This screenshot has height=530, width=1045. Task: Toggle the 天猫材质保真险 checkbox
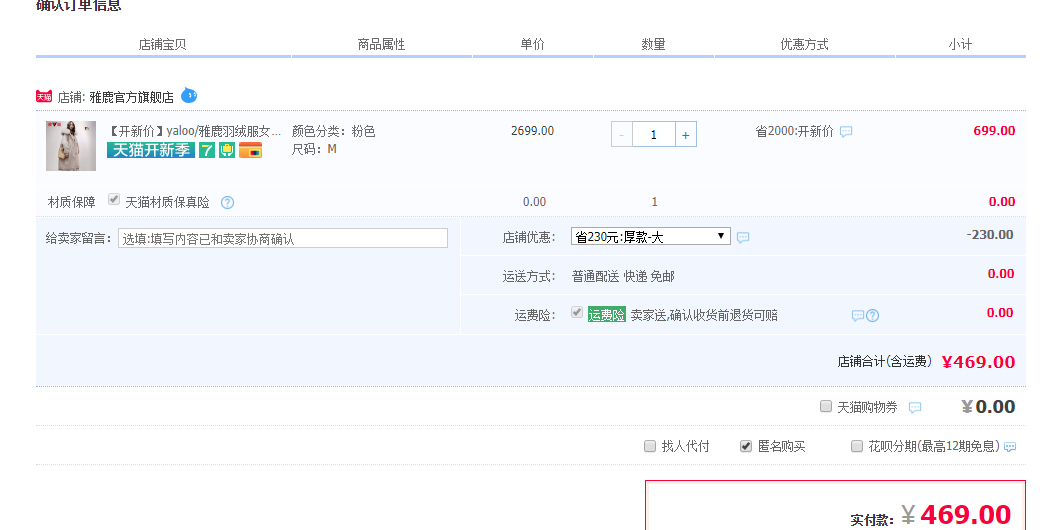click(x=114, y=199)
